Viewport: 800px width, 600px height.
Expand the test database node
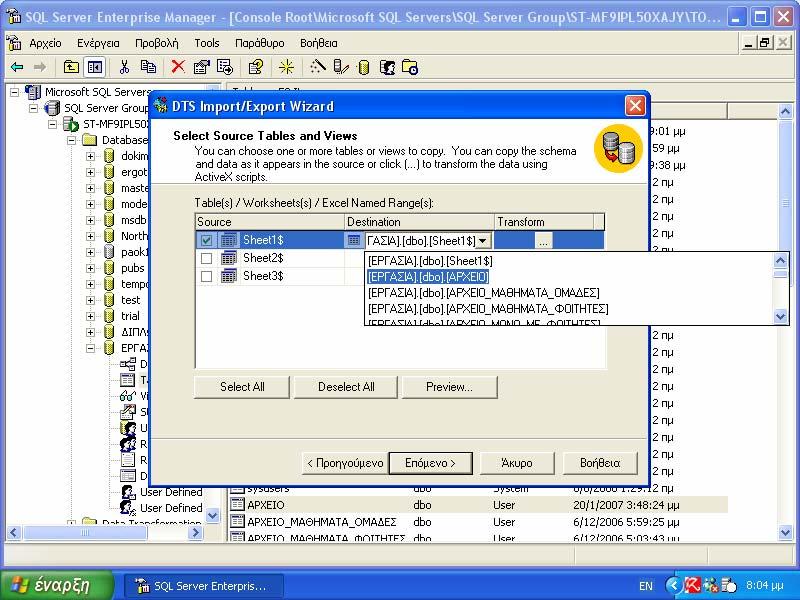90,300
